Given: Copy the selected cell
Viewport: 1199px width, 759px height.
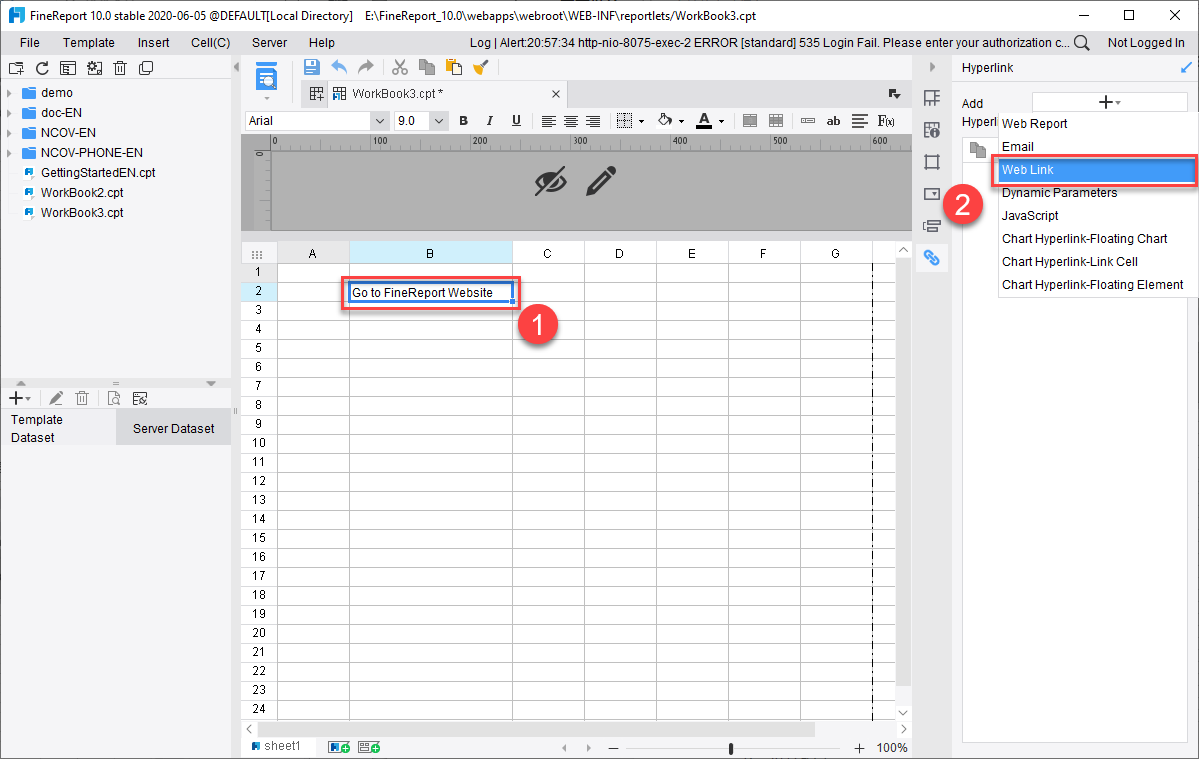Looking at the screenshot, I should coord(427,67).
